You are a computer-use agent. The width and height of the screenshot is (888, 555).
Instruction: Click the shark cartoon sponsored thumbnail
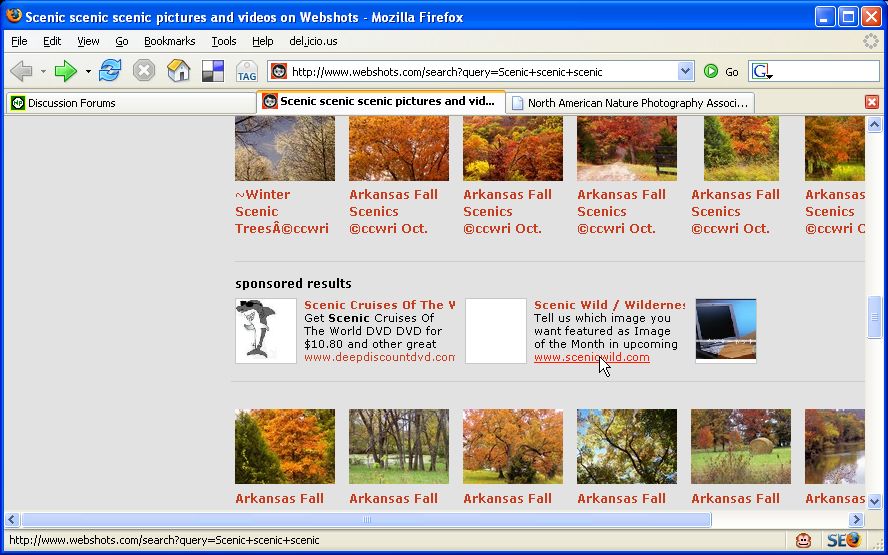[x=266, y=331]
